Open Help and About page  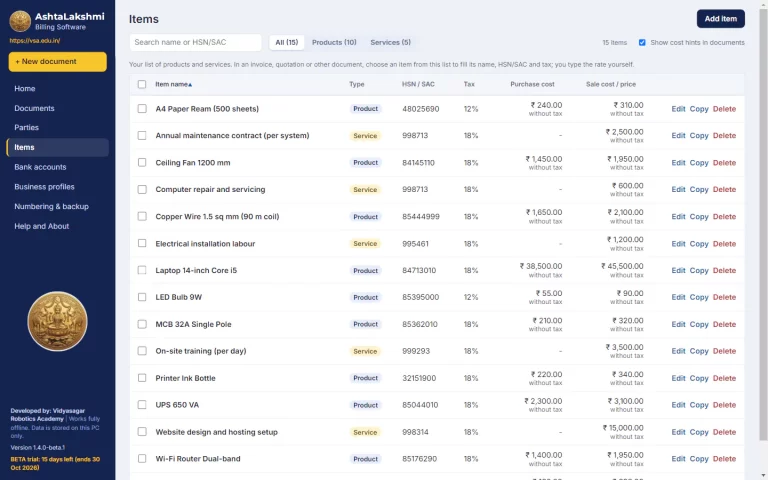point(58,226)
